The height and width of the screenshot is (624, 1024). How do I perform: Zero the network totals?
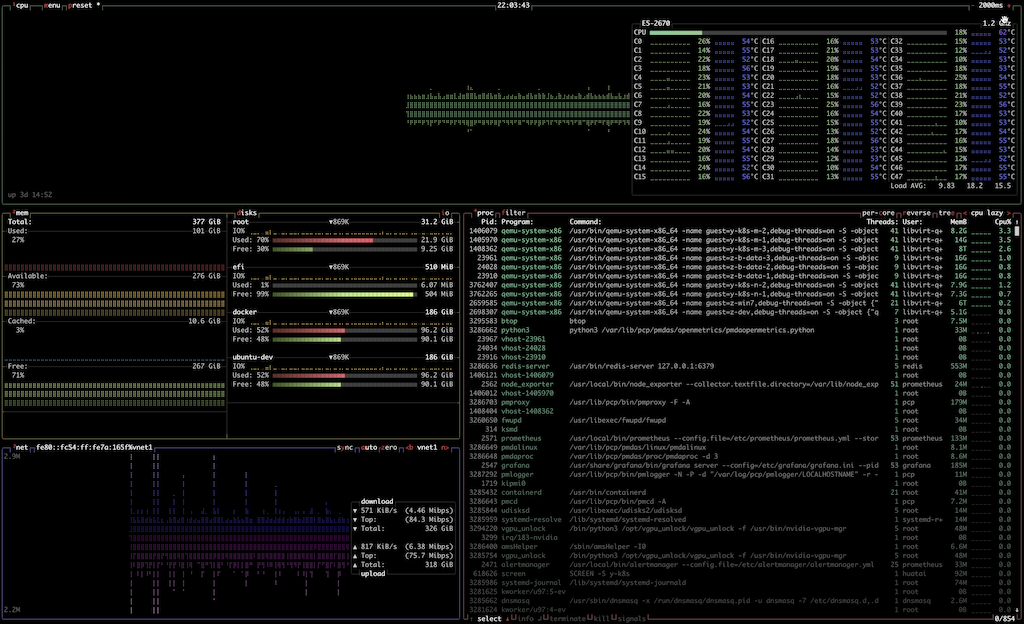click(389, 447)
